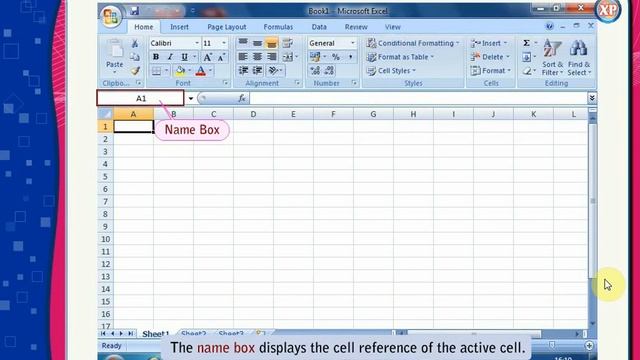Open Format menu in Cells group

point(491,71)
